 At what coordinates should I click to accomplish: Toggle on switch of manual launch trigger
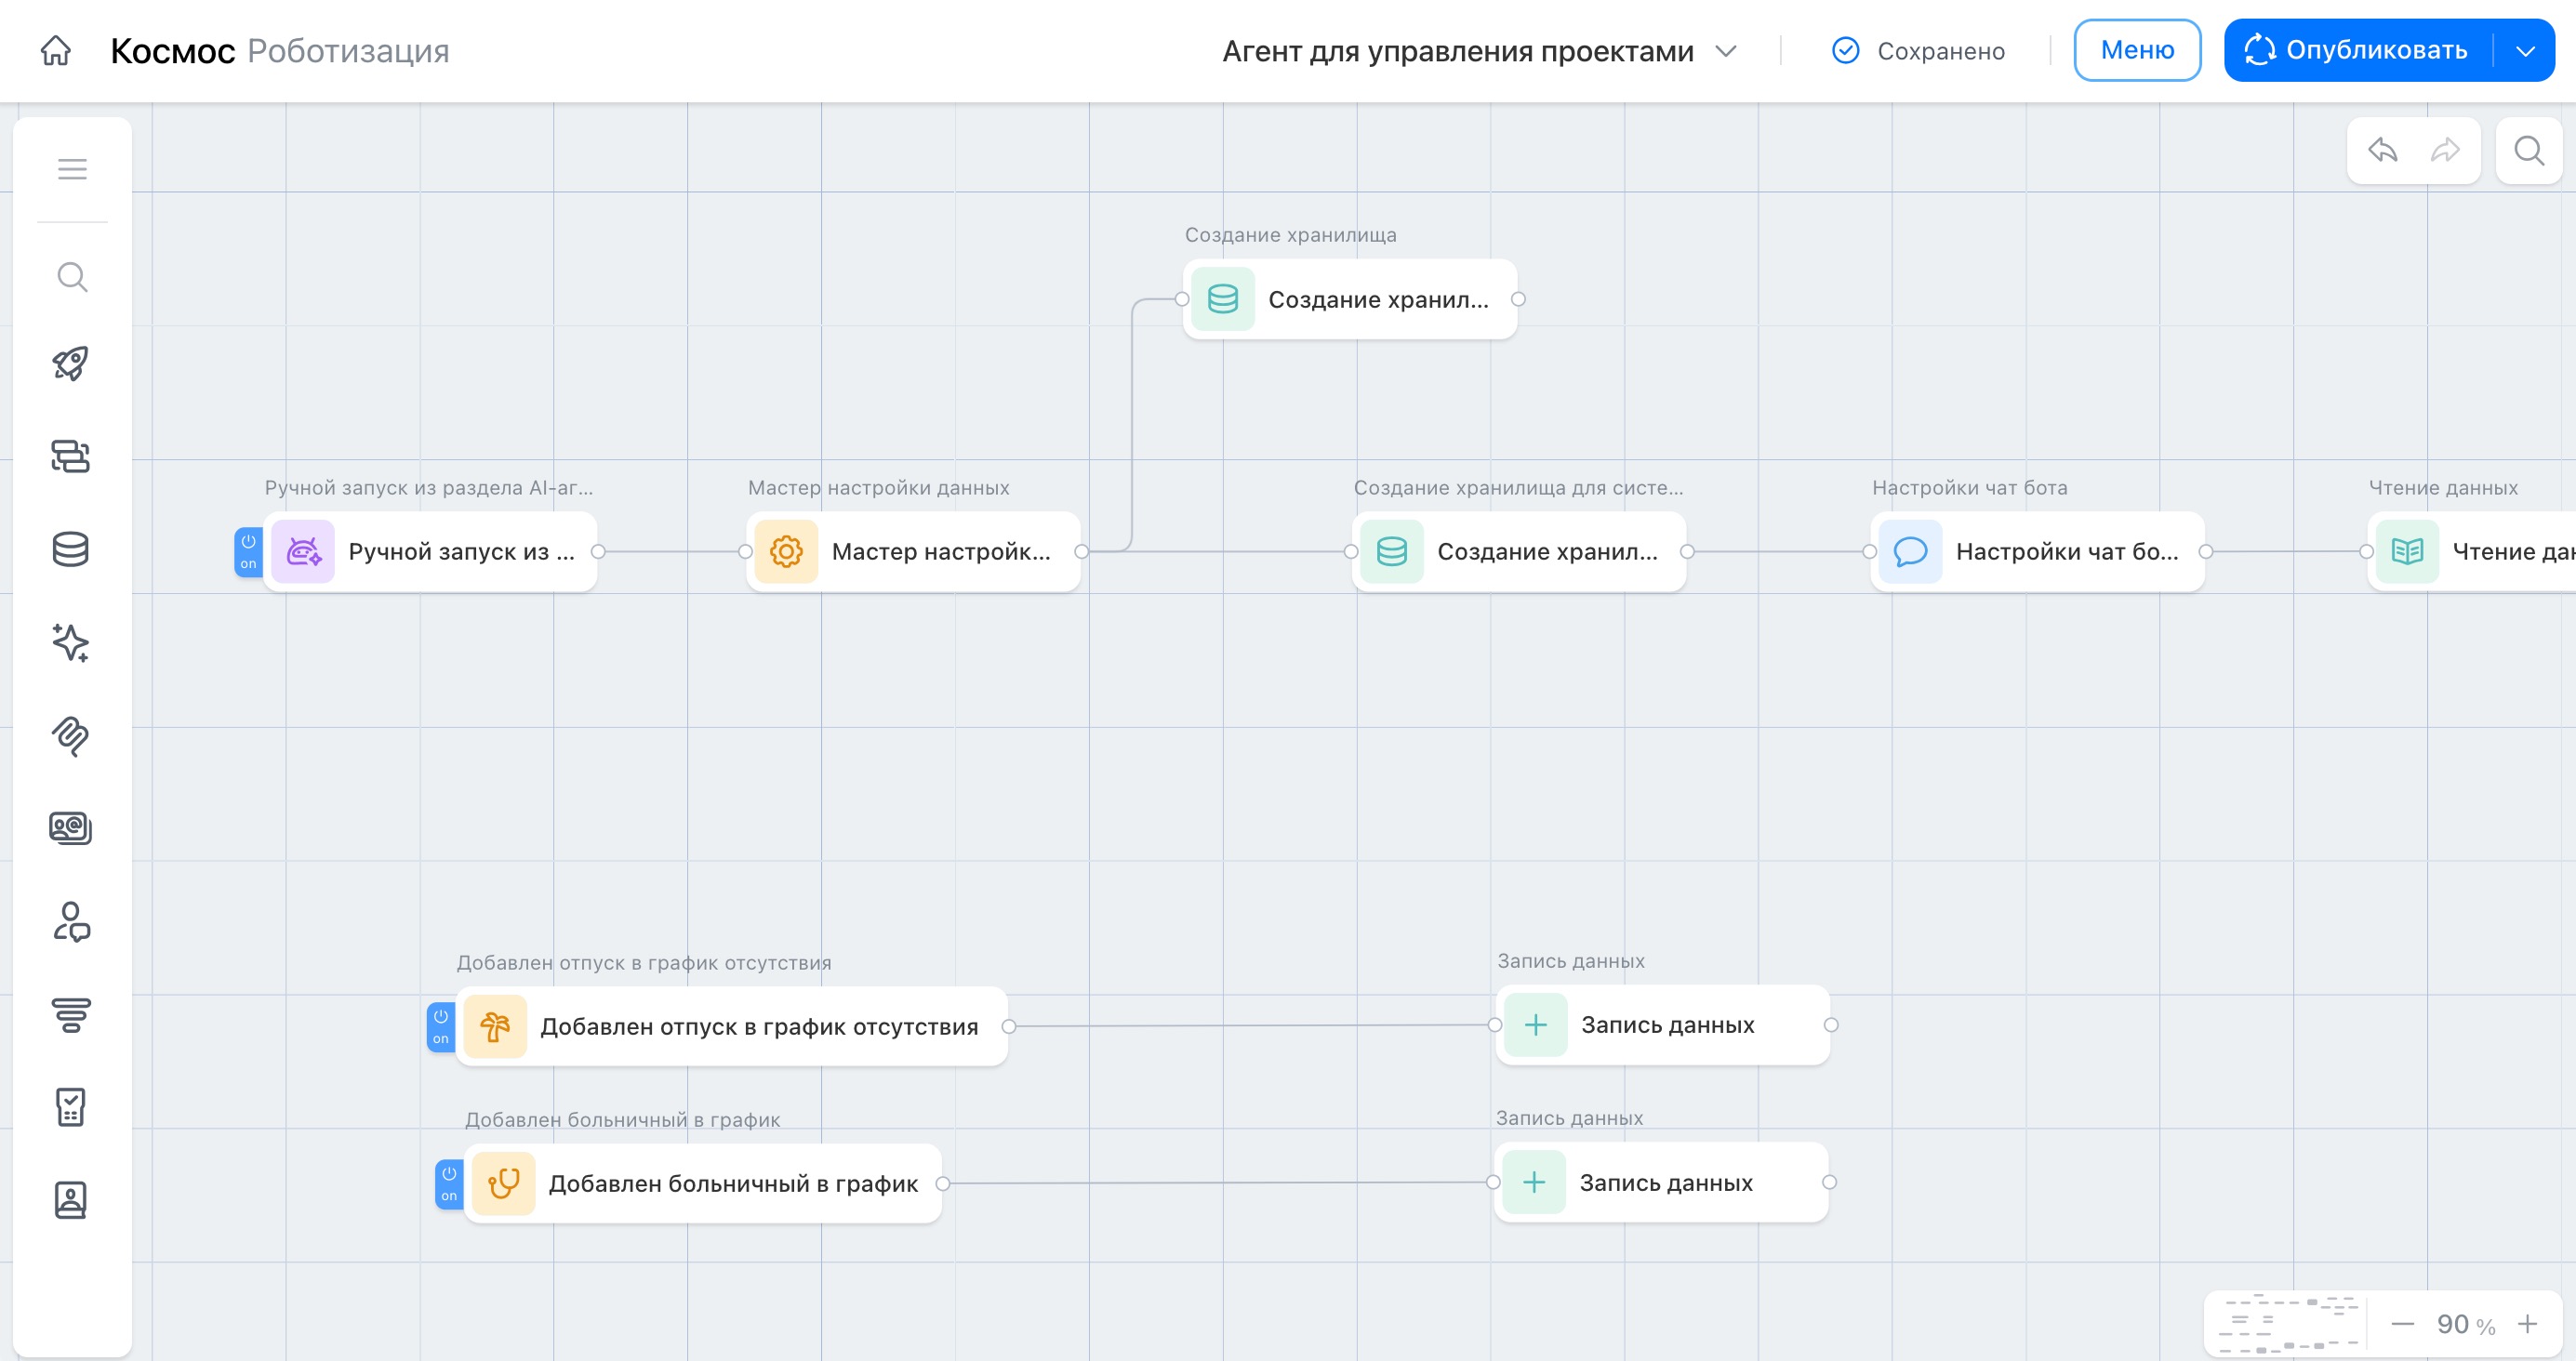click(x=248, y=551)
